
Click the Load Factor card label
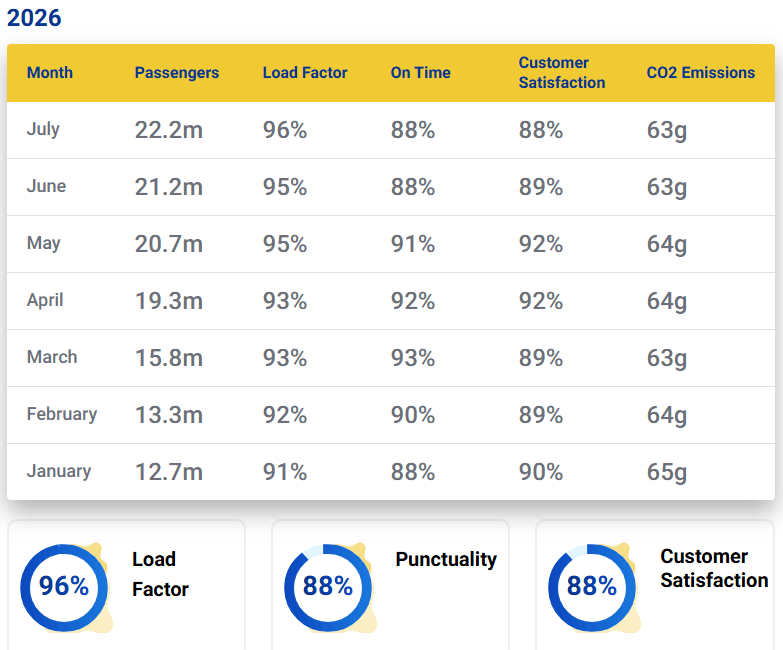tap(160, 574)
